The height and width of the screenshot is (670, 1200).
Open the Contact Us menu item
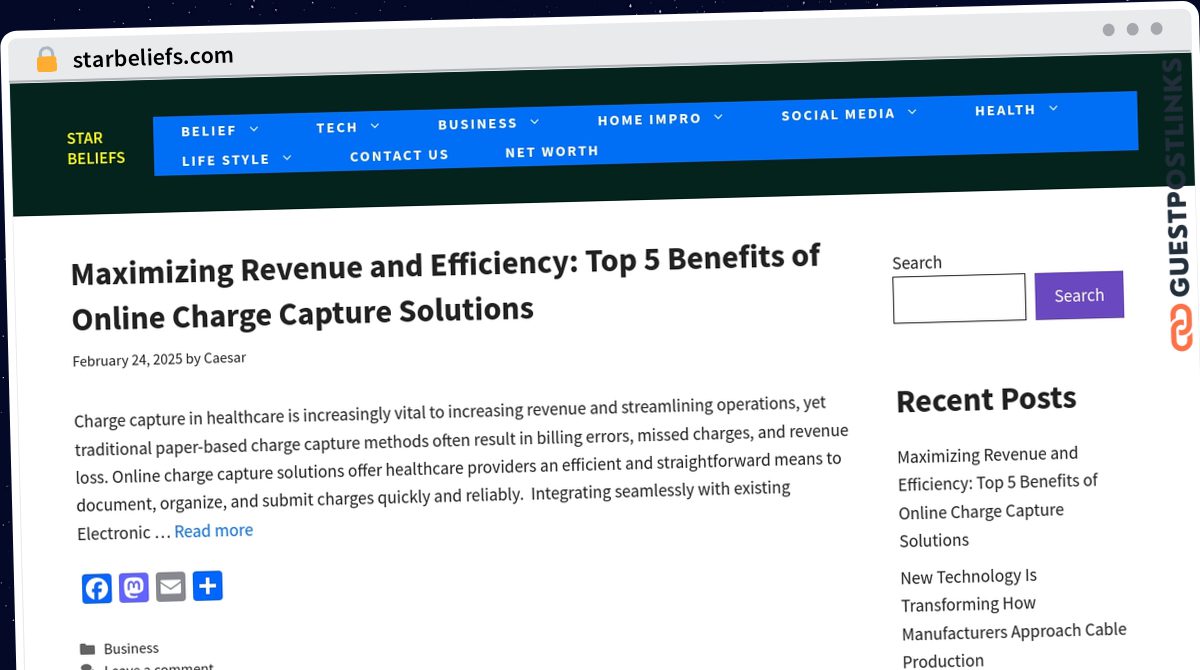pyautogui.click(x=399, y=155)
